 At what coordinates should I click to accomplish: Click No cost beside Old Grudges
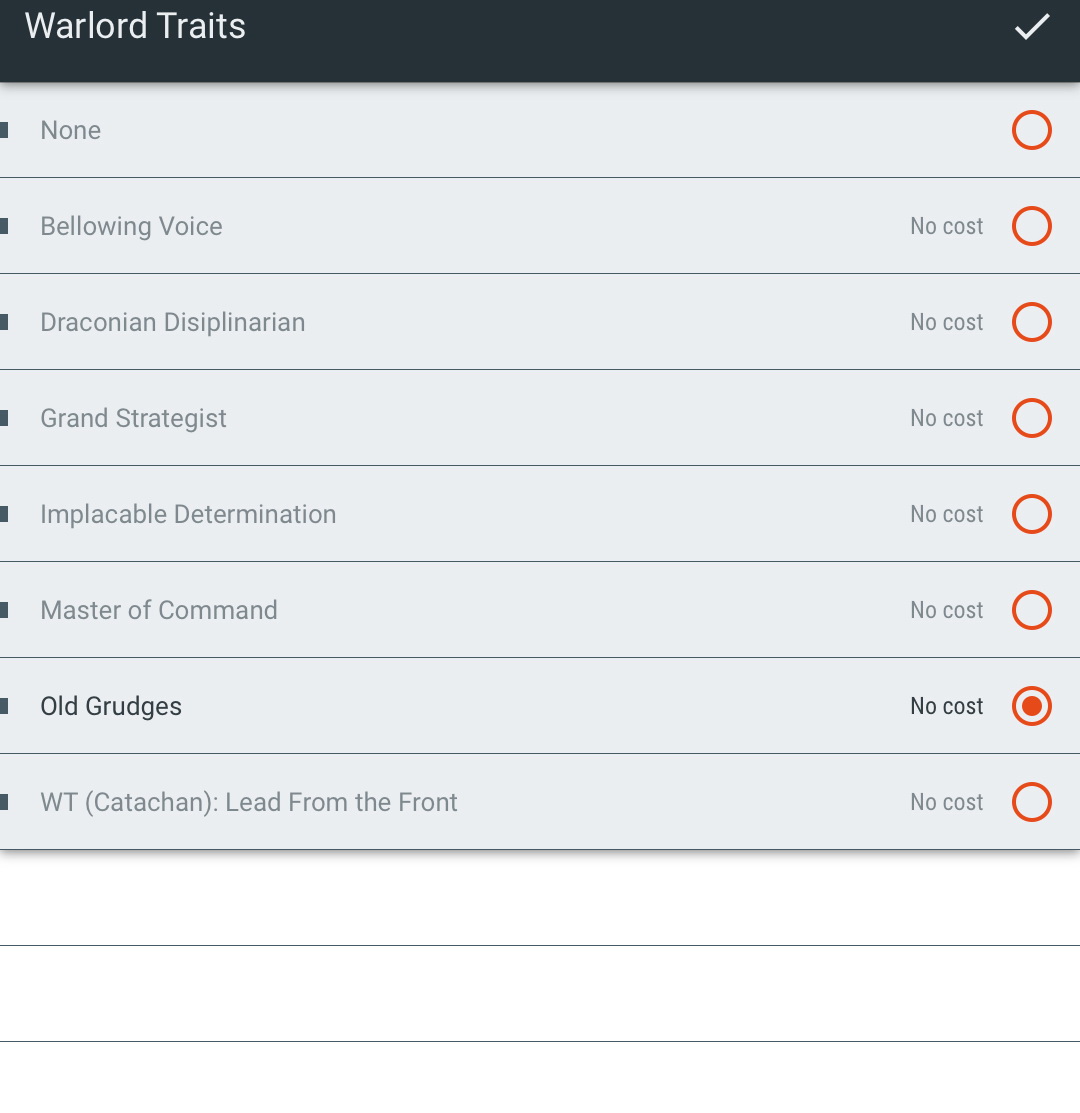[x=947, y=706]
